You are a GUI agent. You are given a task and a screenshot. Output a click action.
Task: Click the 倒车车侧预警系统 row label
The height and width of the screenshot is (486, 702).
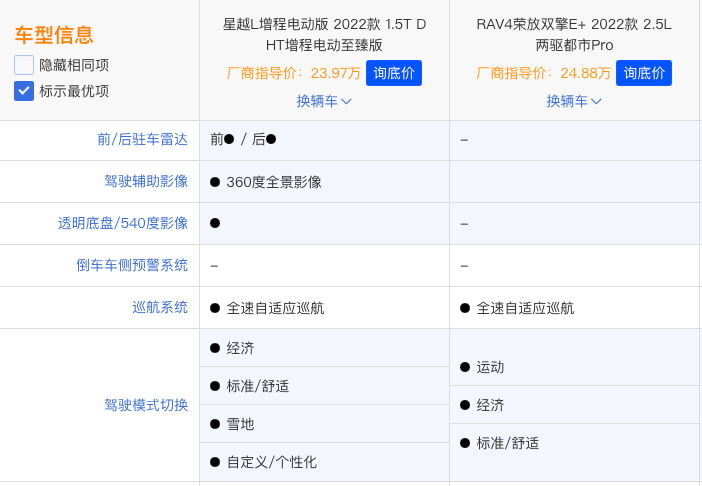coord(132,265)
